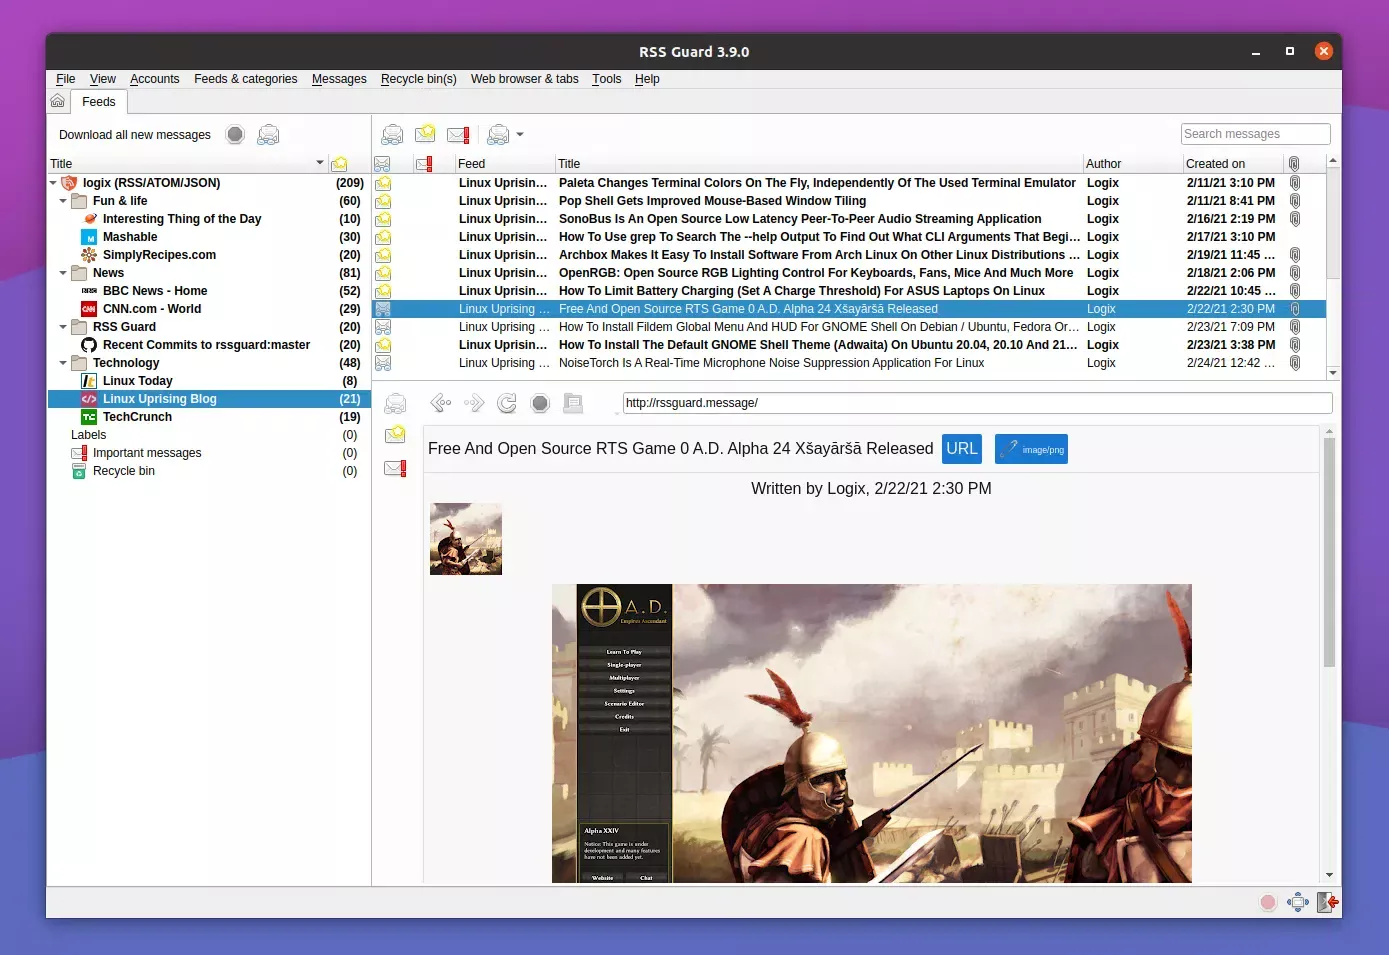Screen dimensions: 1389x955
Task: Click inside the Search messages field
Action: tap(1255, 133)
